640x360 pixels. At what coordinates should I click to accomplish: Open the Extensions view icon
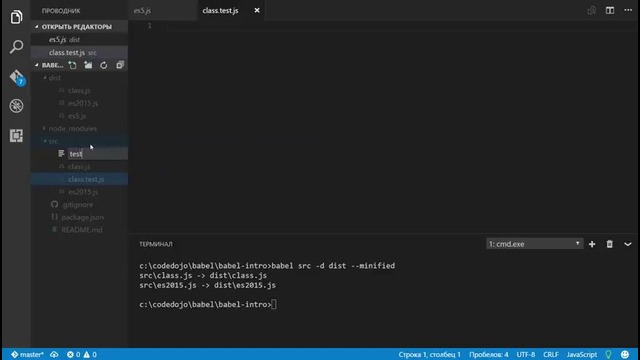tap(16, 136)
